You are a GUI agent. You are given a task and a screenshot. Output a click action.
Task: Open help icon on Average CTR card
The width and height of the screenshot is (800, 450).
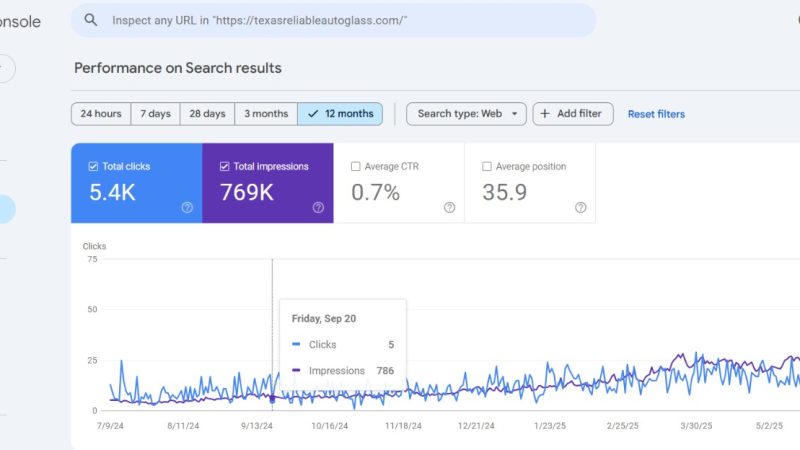[449, 207]
